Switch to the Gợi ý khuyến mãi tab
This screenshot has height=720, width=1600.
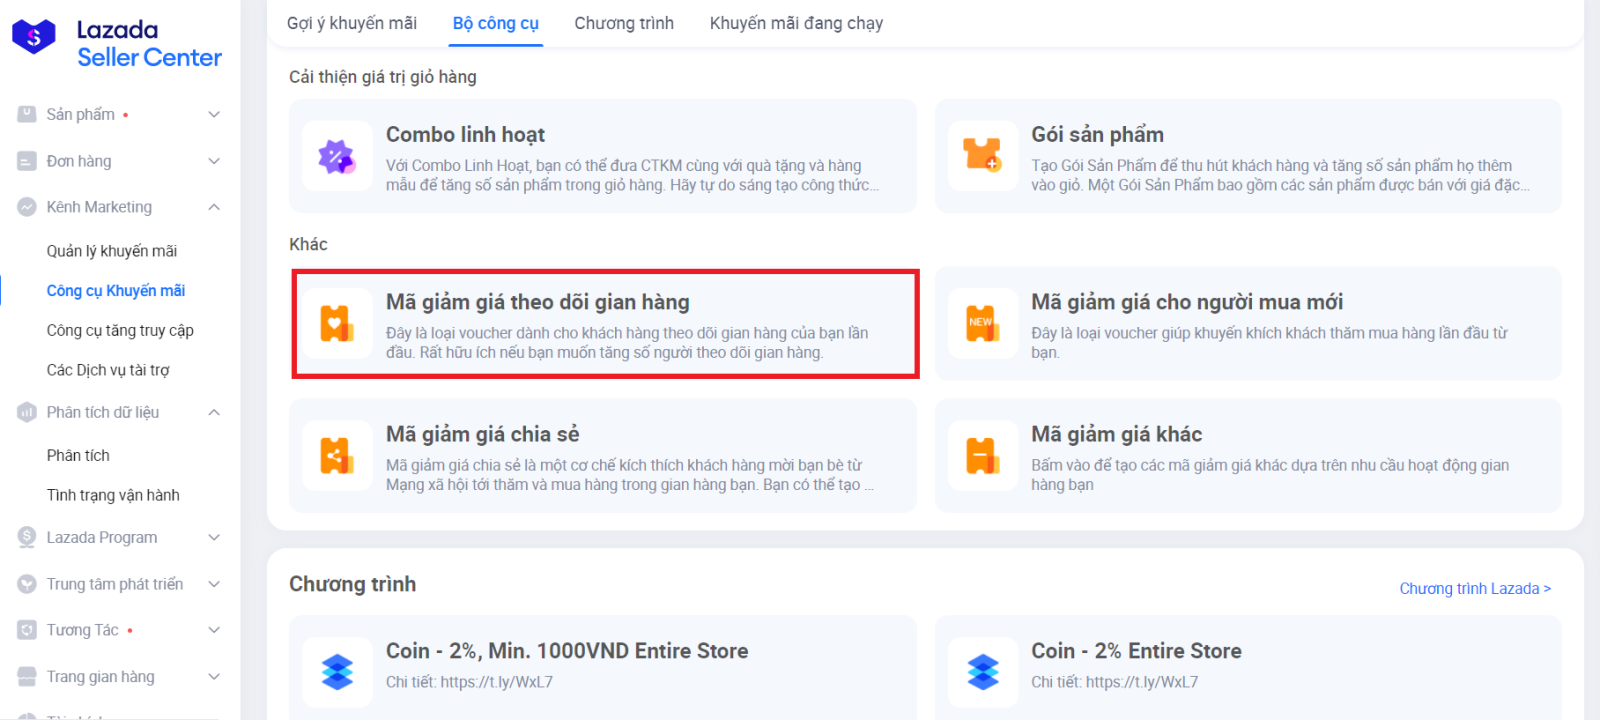click(351, 23)
